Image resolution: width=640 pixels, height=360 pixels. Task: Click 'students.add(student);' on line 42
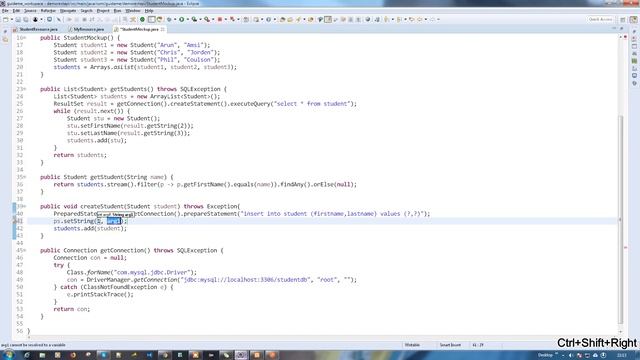pos(90,229)
